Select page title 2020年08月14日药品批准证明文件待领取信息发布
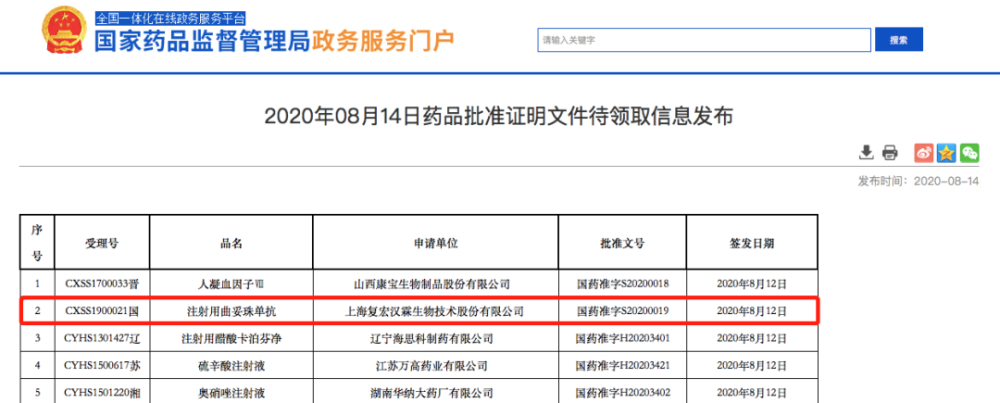Image resolution: width=1000 pixels, height=403 pixels. [x=499, y=116]
